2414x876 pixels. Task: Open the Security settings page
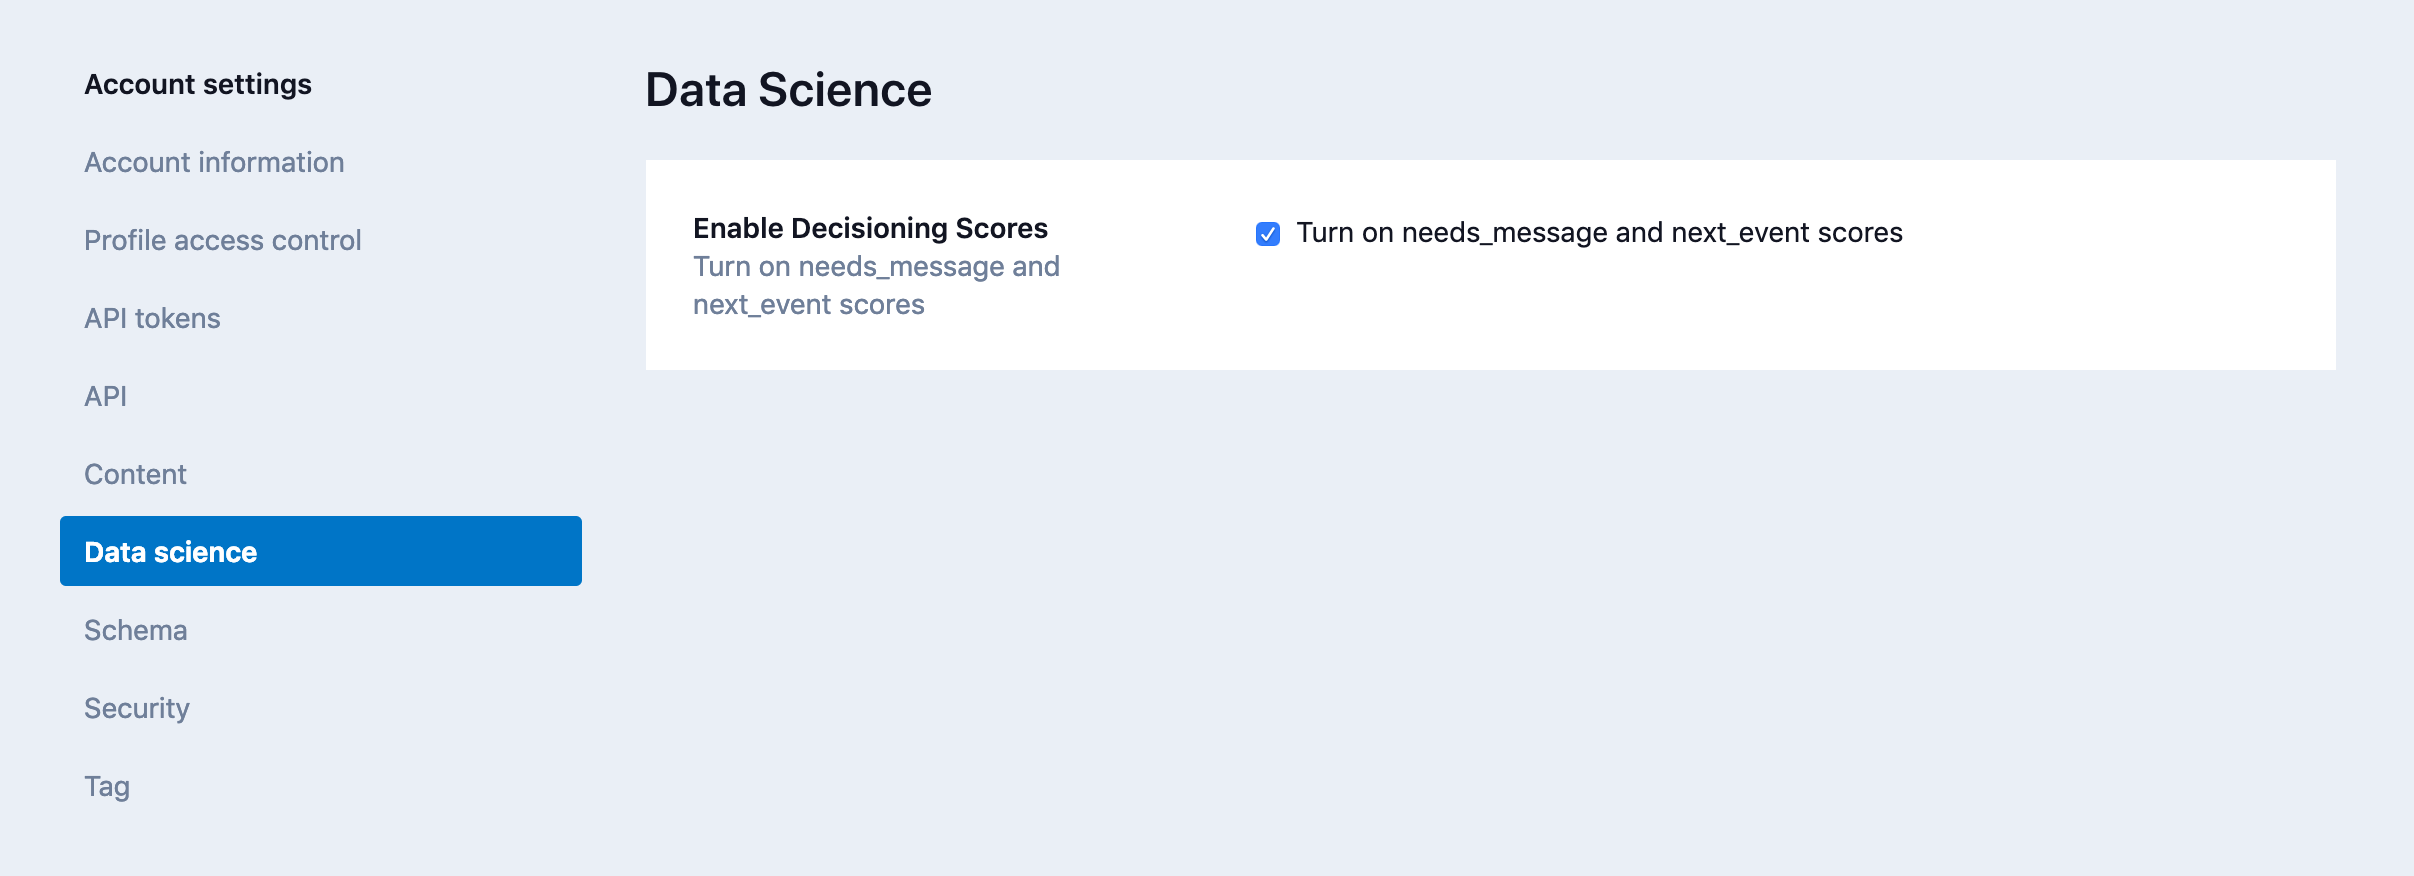137,708
